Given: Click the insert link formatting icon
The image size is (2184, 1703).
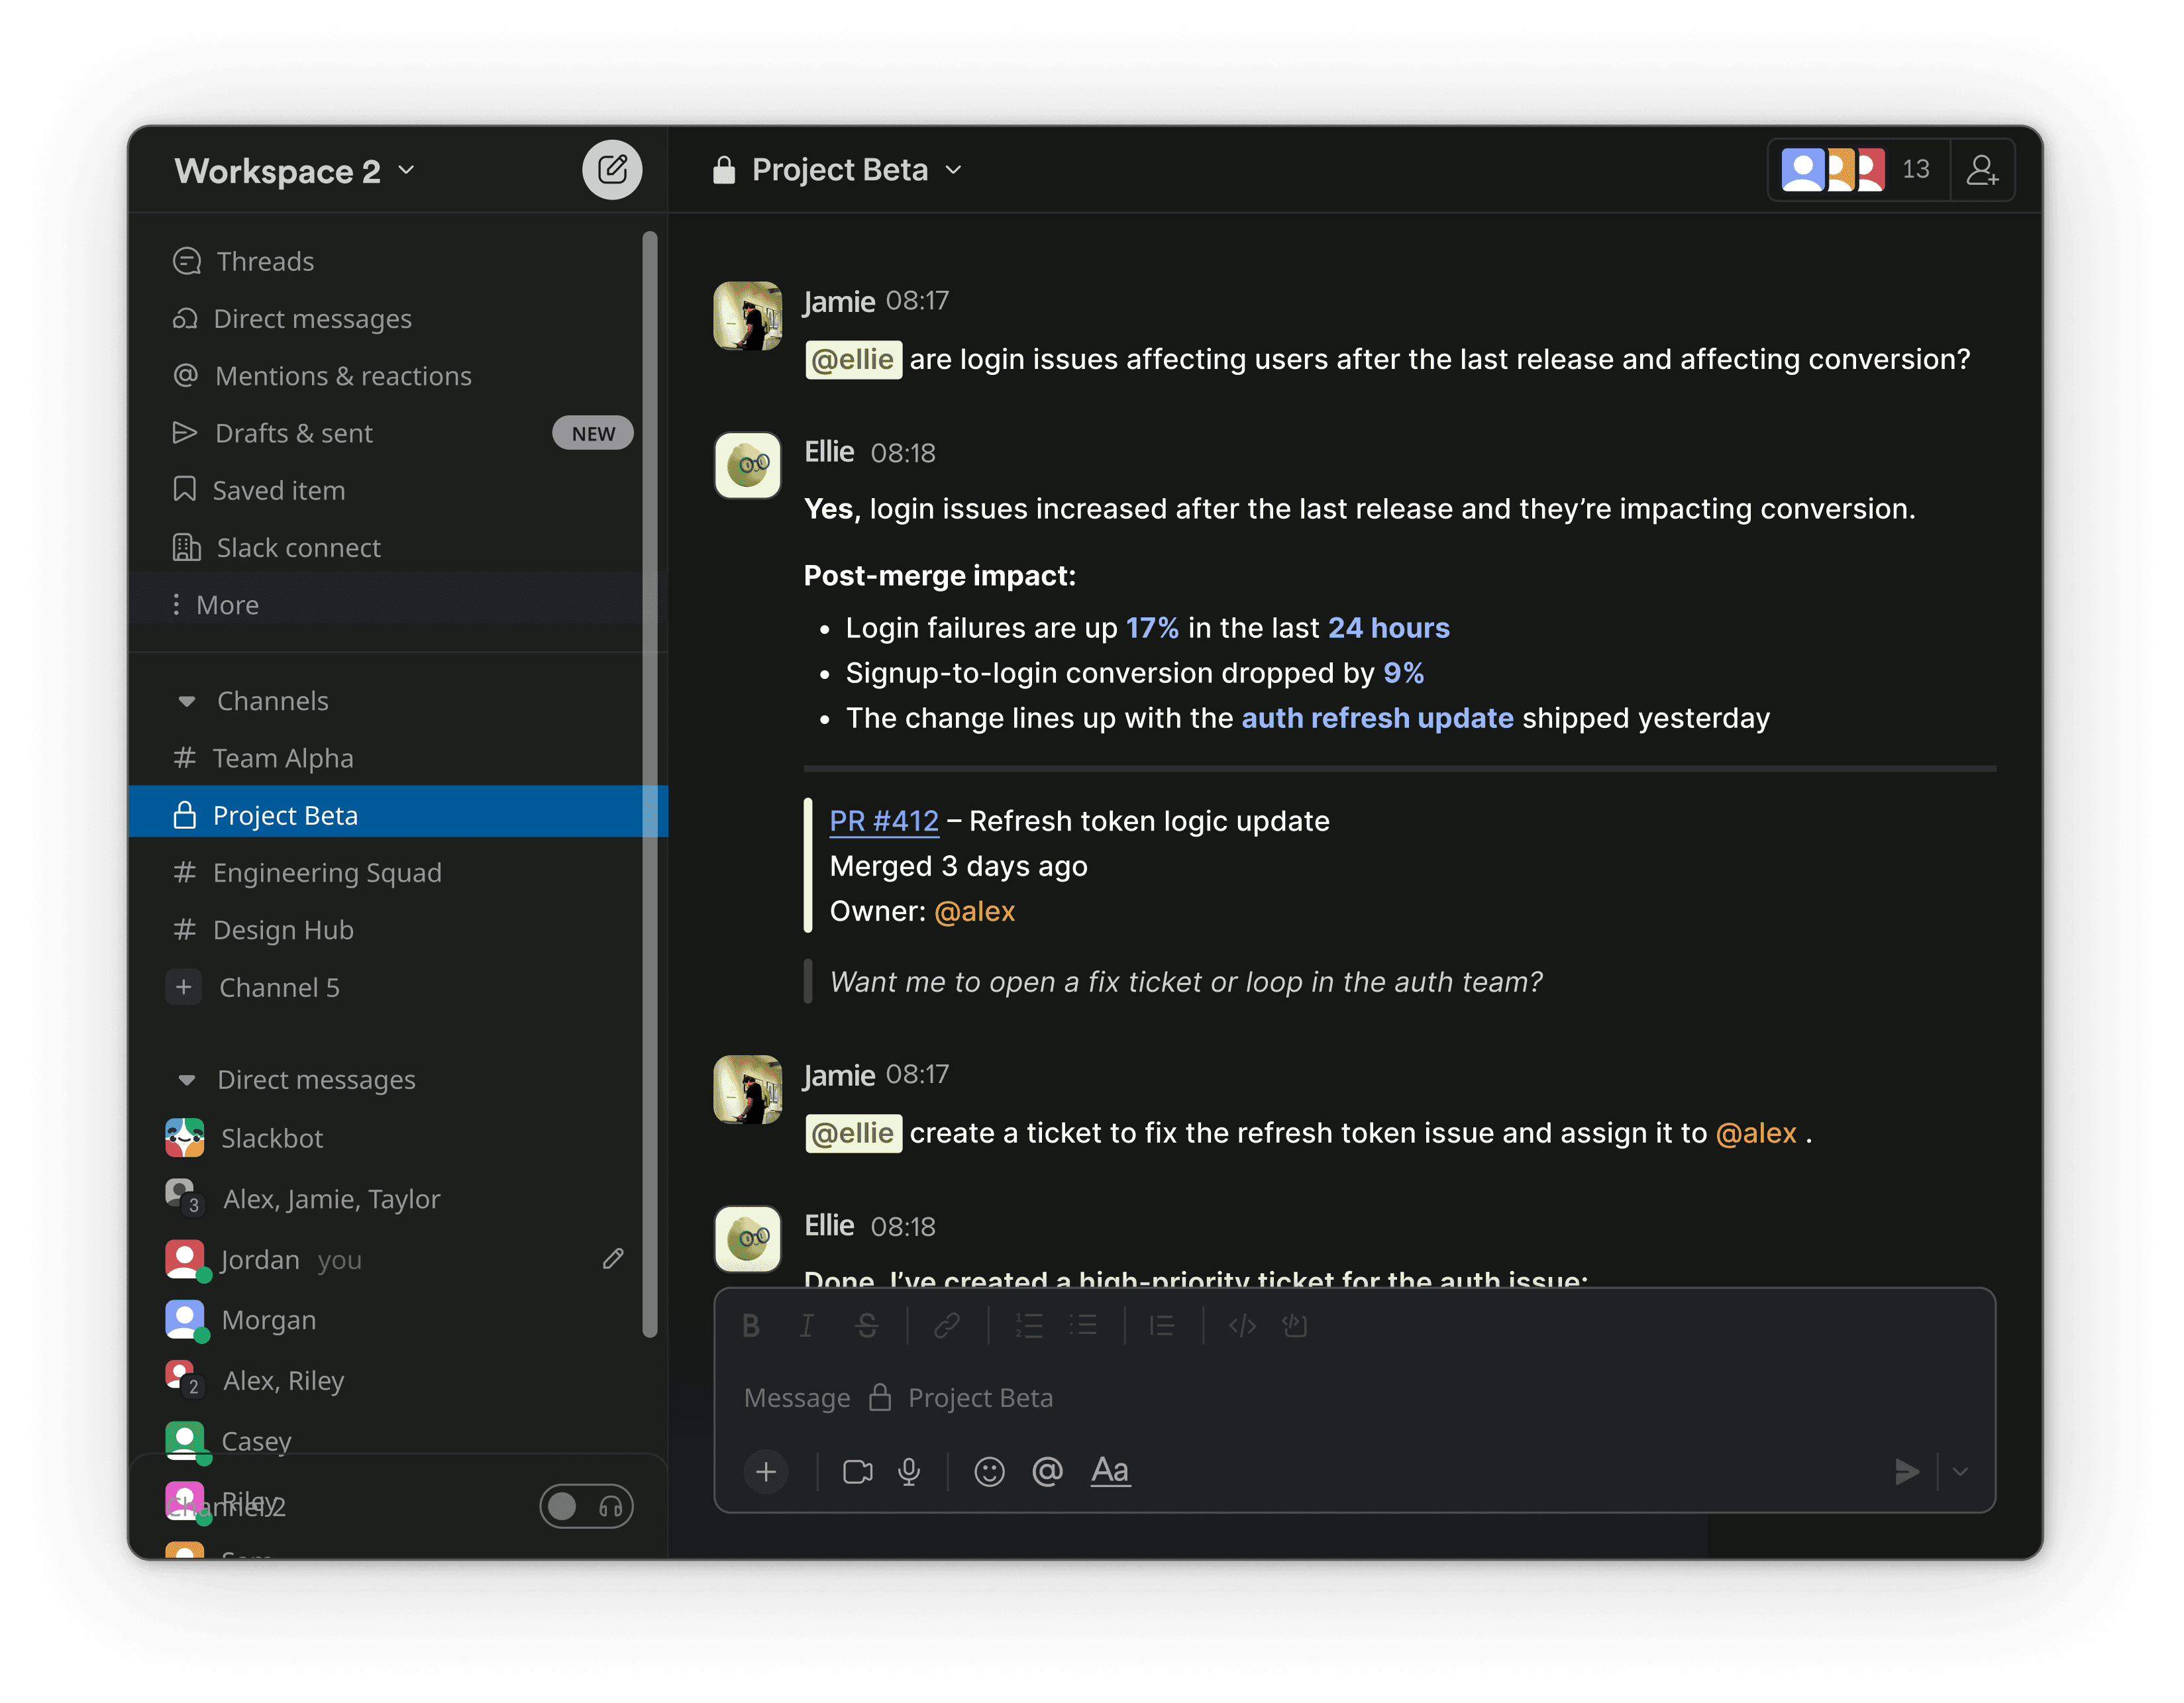Looking at the screenshot, I should tap(946, 1326).
